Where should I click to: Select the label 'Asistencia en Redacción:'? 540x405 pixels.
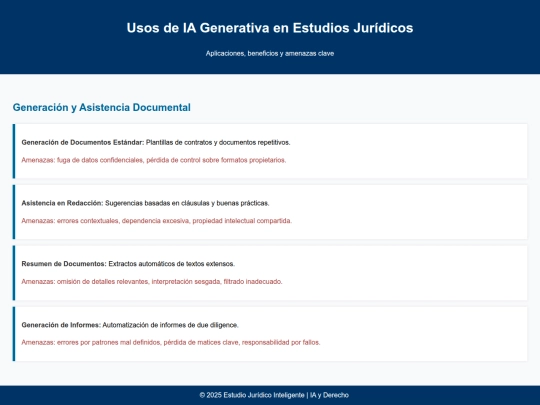[x=62, y=203]
